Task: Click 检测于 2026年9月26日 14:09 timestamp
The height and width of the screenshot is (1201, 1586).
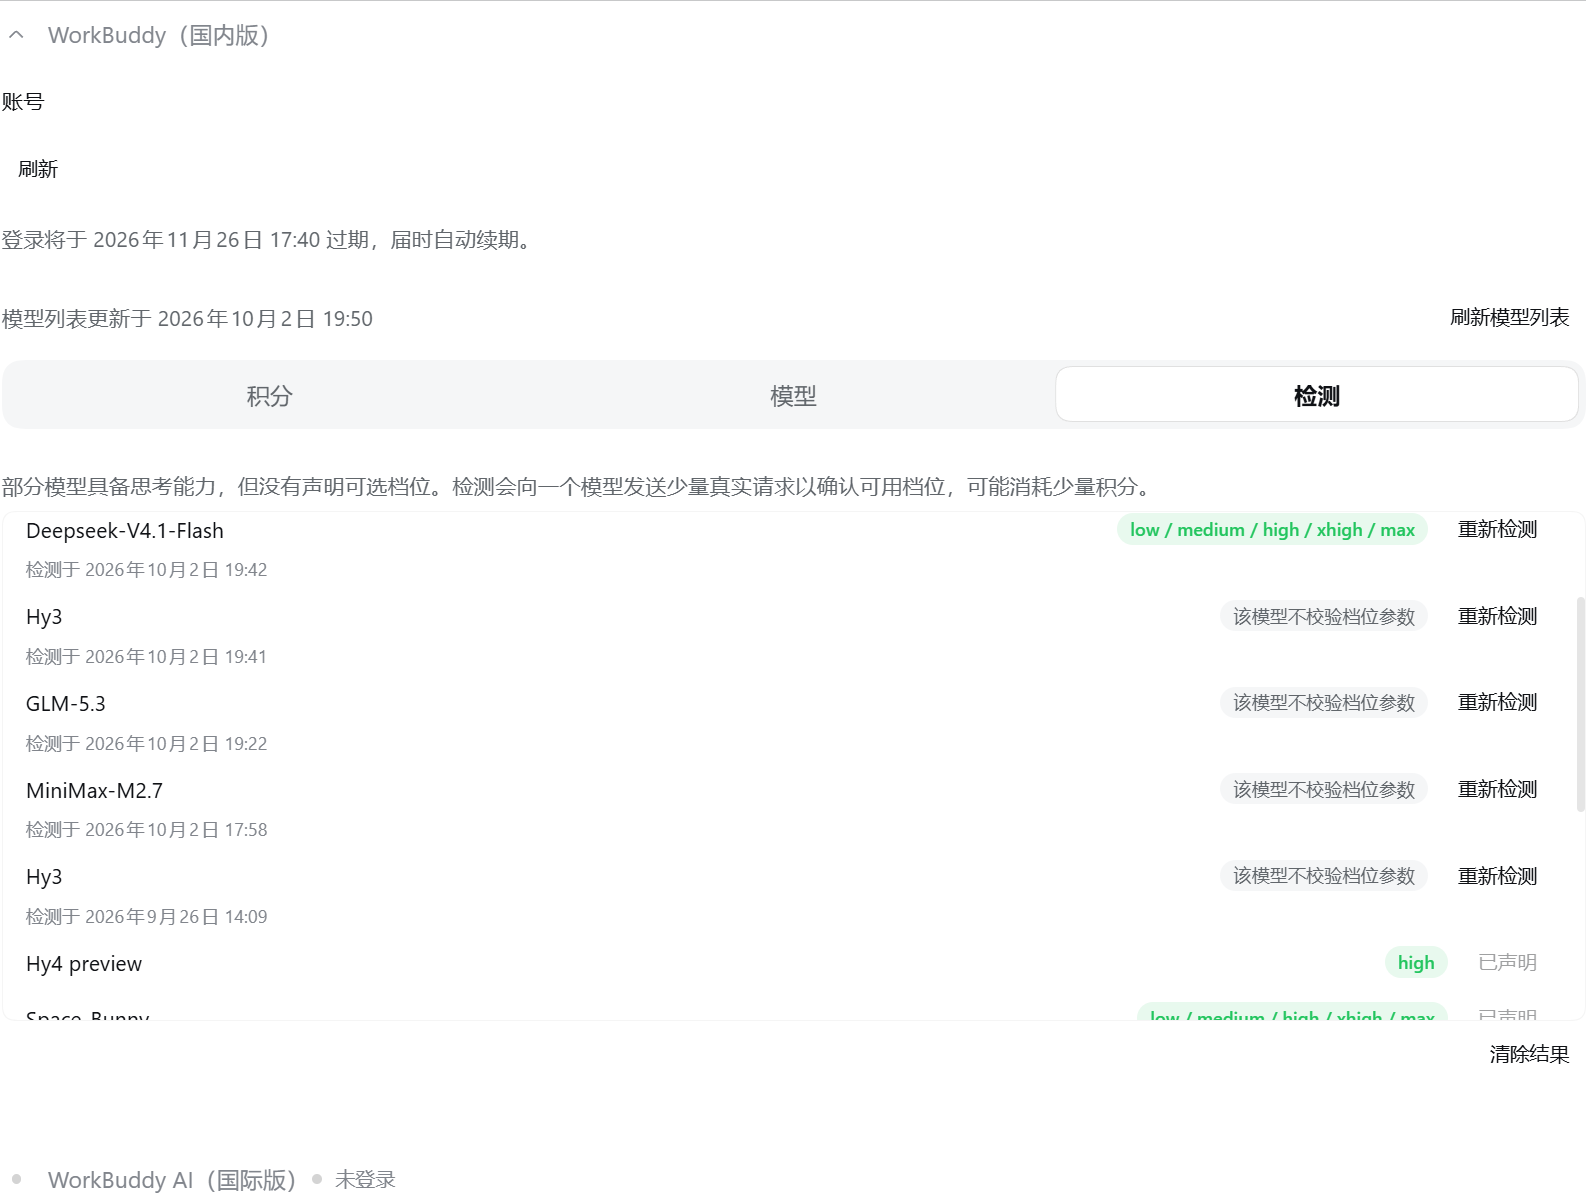Action: pyautogui.click(x=146, y=917)
